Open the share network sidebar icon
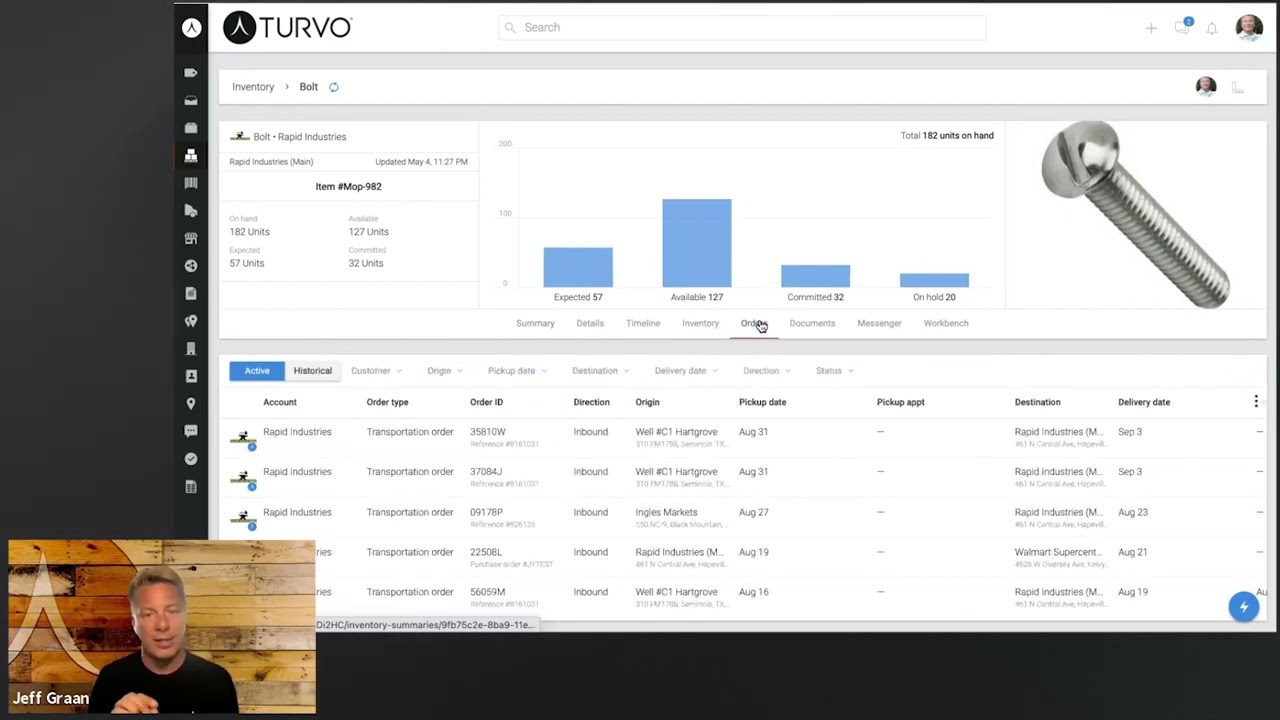This screenshot has height=720, width=1280. click(191, 266)
